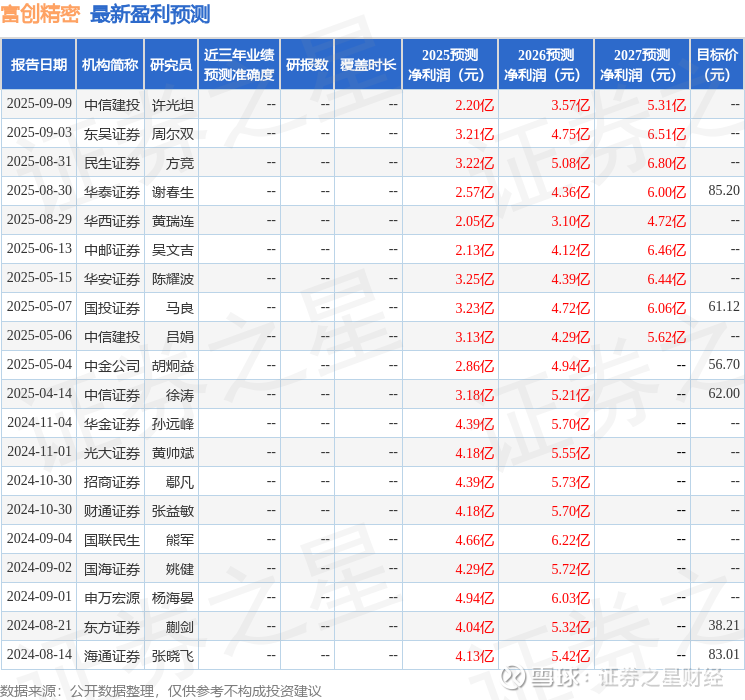The image size is (745, 700).
Task: Click the 2027预测净利润 header
Action: click(x=642, y=65)
